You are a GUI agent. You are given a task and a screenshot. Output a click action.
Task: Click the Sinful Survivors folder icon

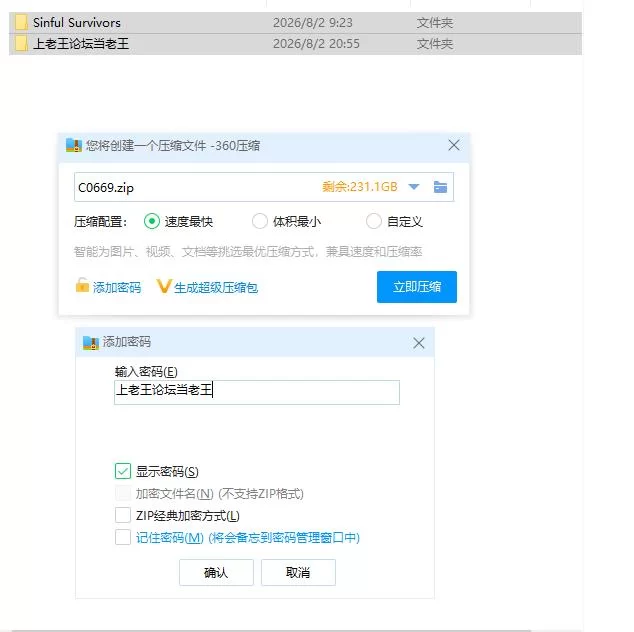(x=21, y=23)
